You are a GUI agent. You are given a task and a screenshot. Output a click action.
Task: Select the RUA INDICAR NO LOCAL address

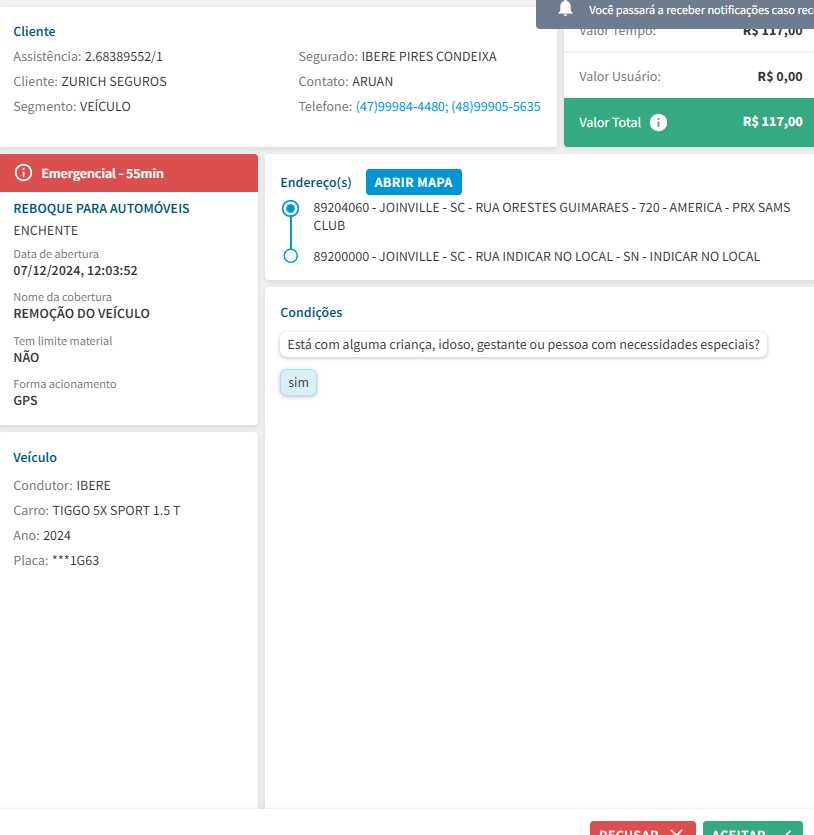(536, 257)
